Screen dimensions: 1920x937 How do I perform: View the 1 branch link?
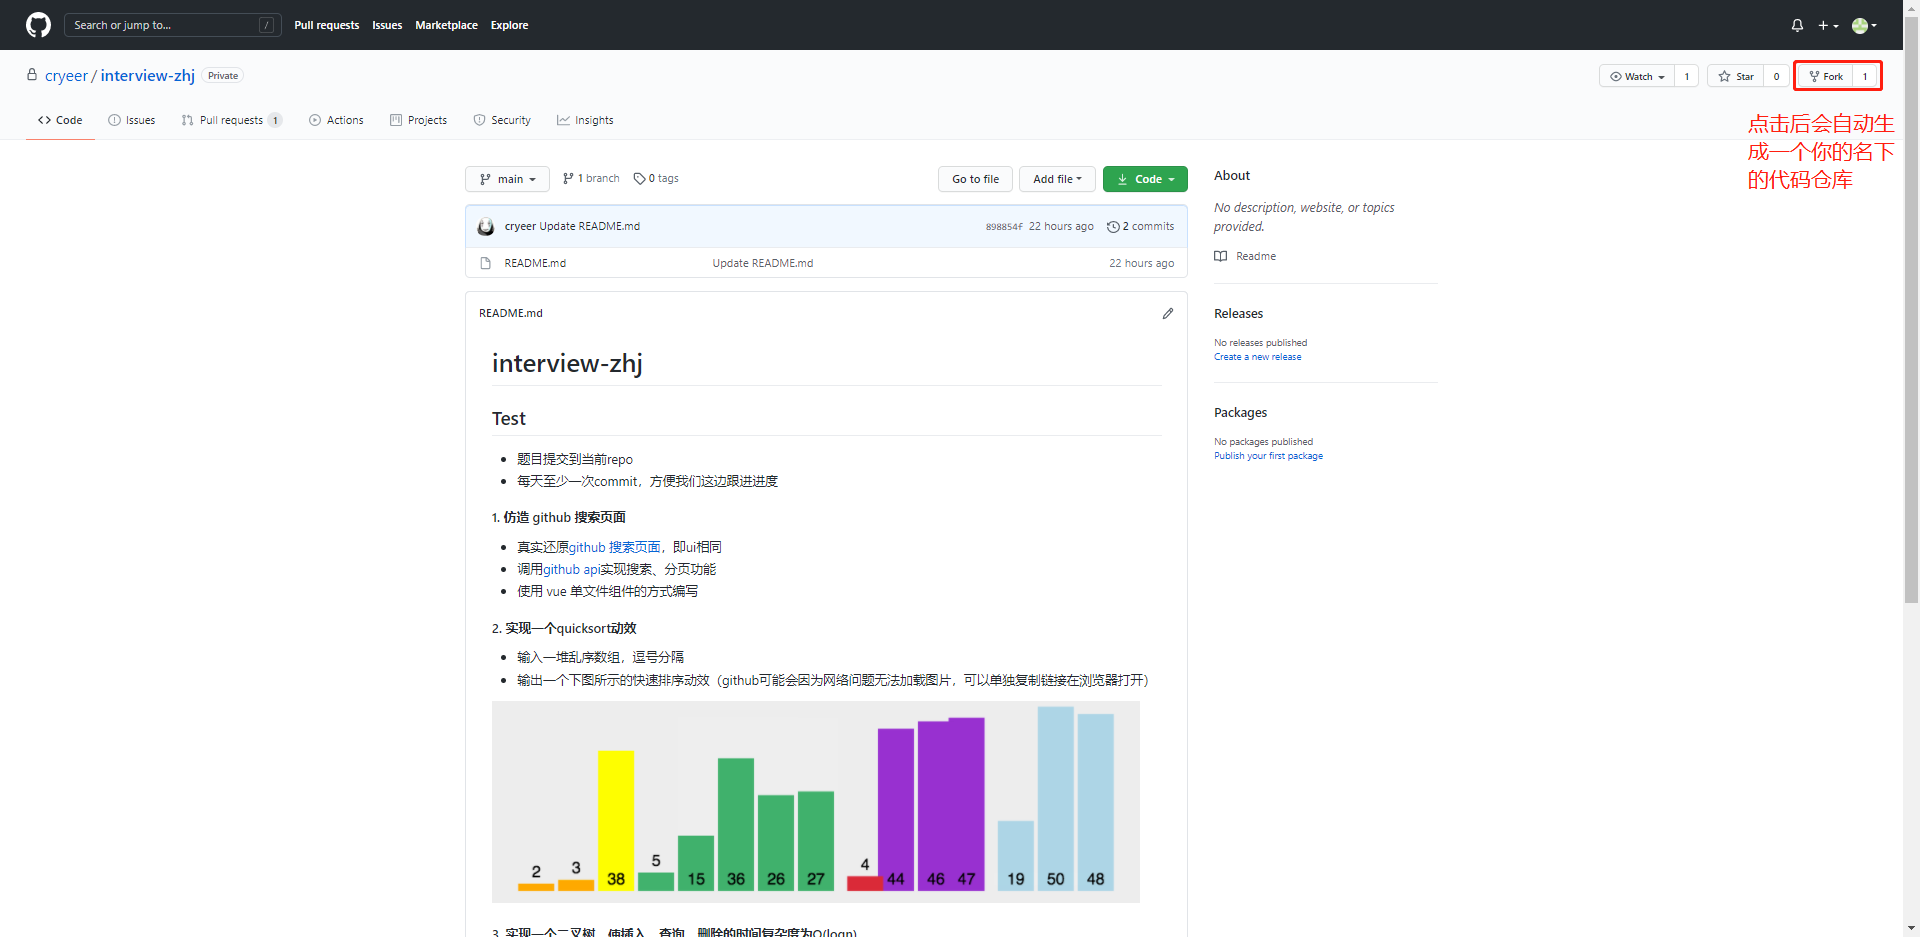click(x=591, y=178)
